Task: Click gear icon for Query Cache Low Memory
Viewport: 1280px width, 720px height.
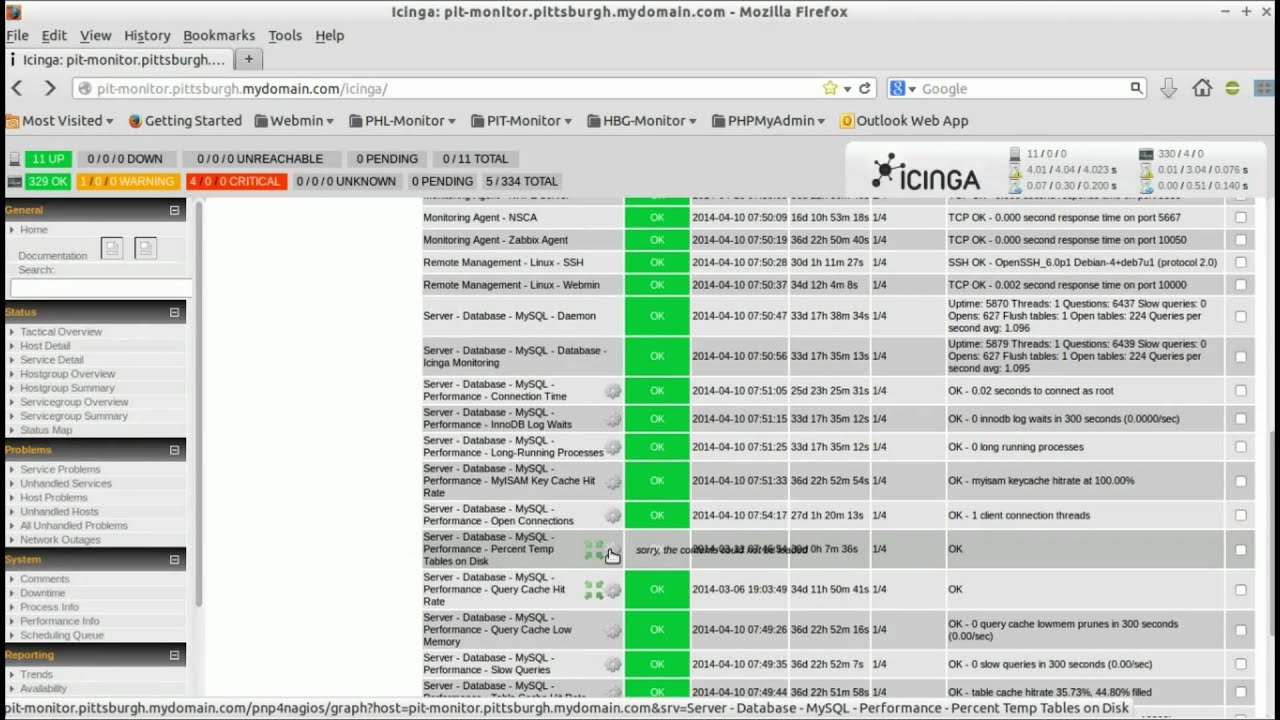Action: pyautogui.click(x=613, y=630)
